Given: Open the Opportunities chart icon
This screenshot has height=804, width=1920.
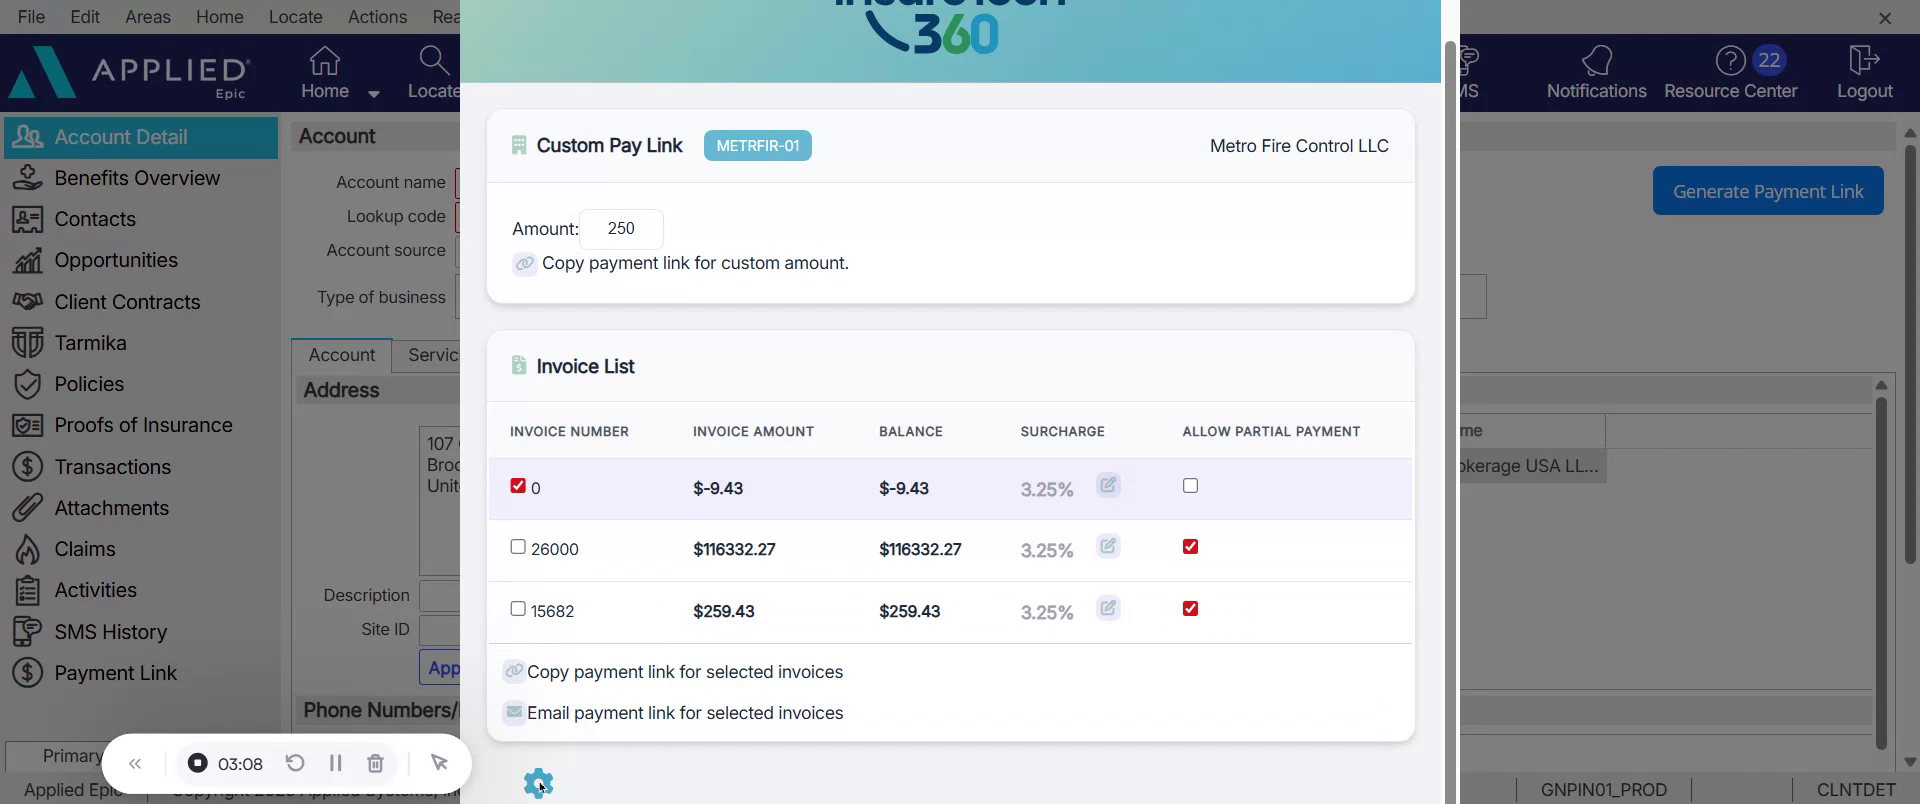Looking at the screenshot, I should [27, 260].
